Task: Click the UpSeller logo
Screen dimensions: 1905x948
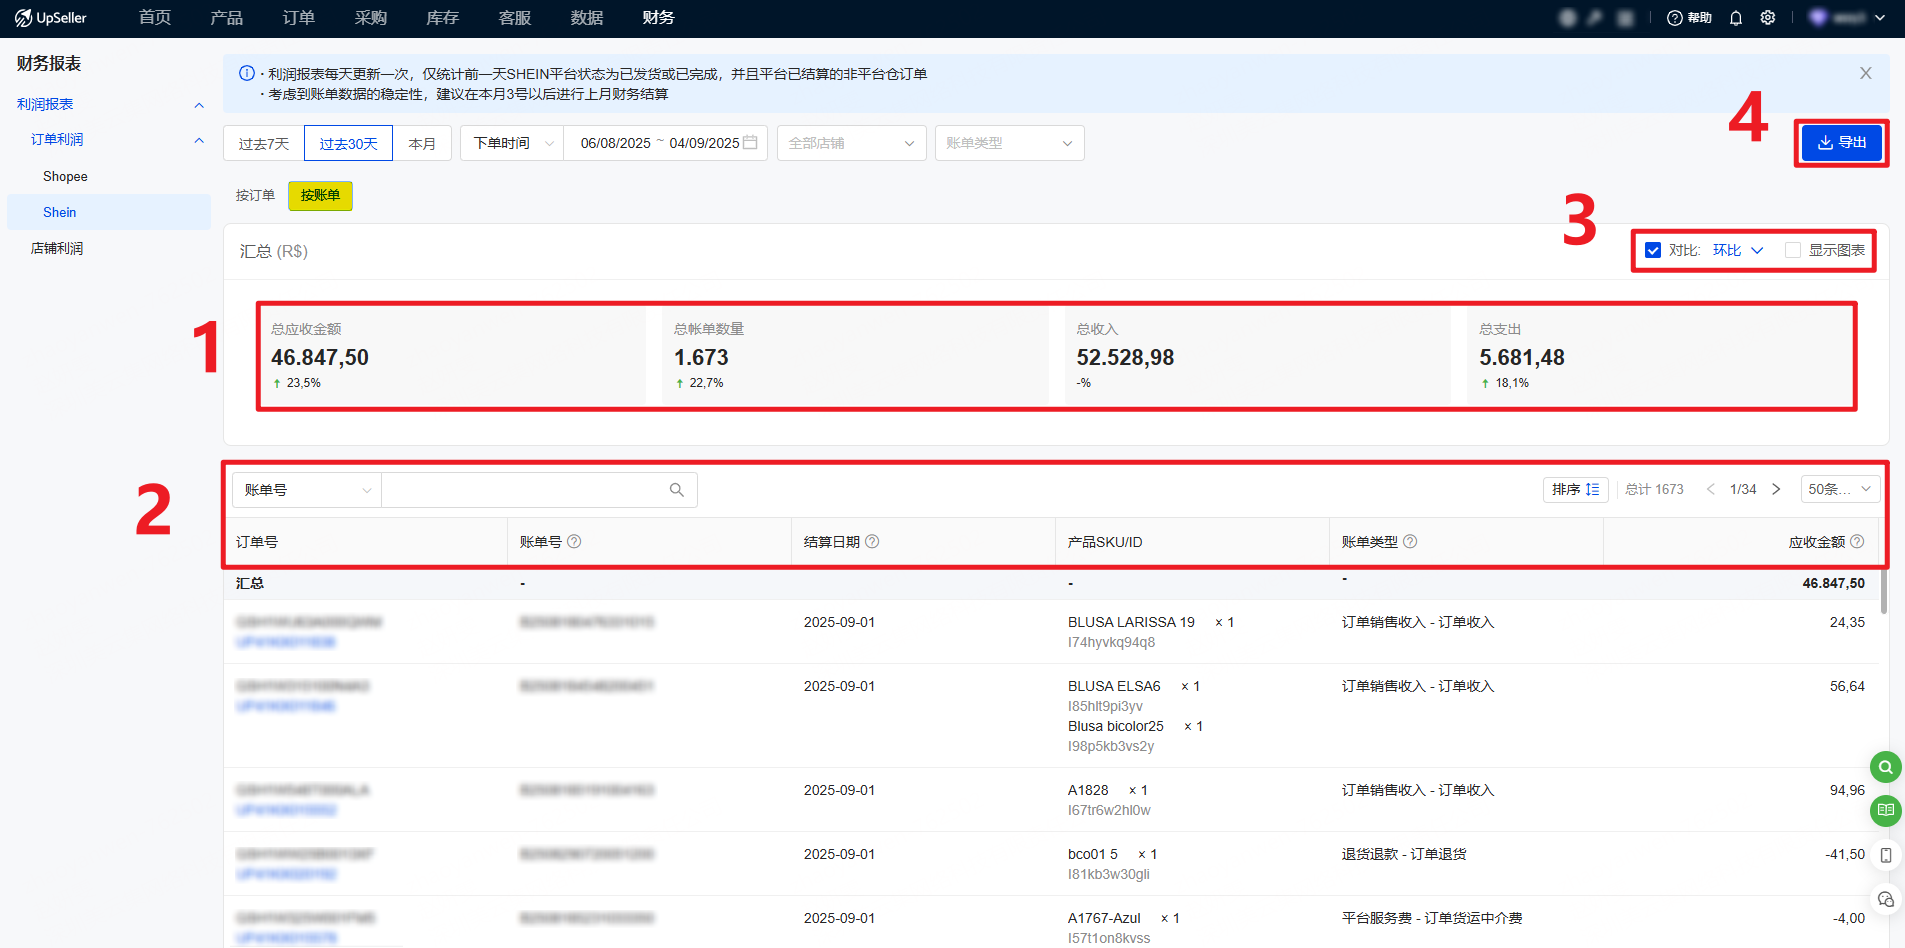Action: pyautogui.click(x=51, y=18)
